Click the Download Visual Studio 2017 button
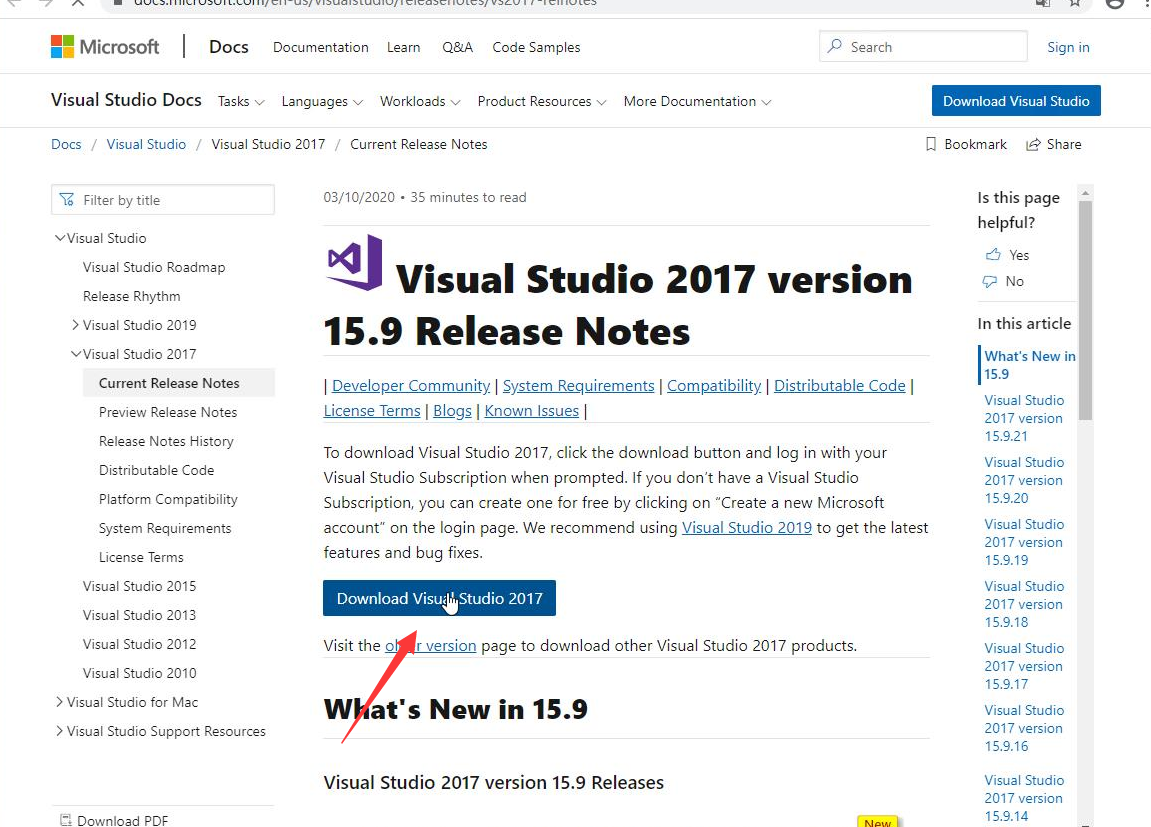Image resolution: width=1151 pixels, height=827 pixels. (439, 598)
